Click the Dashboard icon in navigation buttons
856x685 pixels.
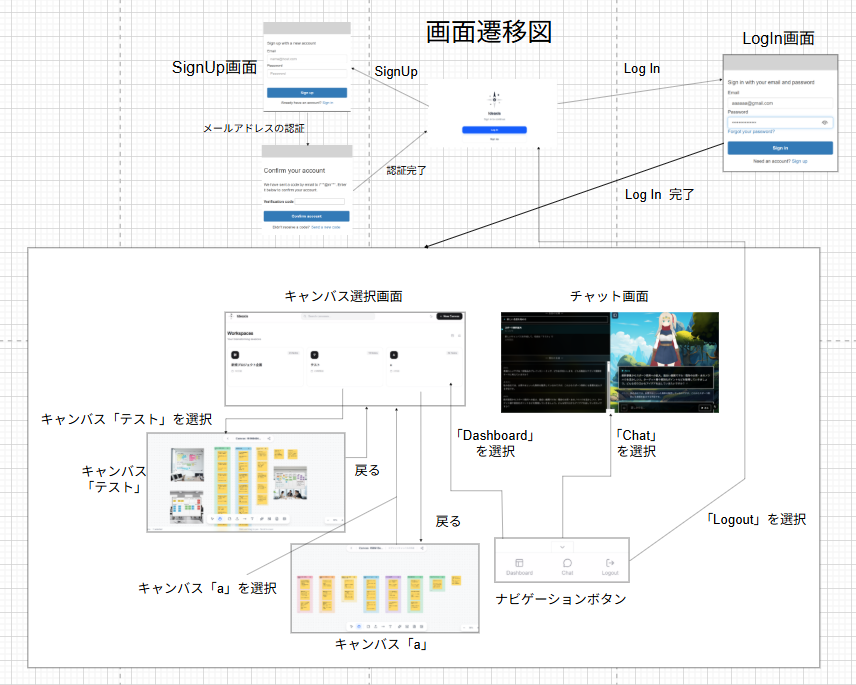[519, 564]
